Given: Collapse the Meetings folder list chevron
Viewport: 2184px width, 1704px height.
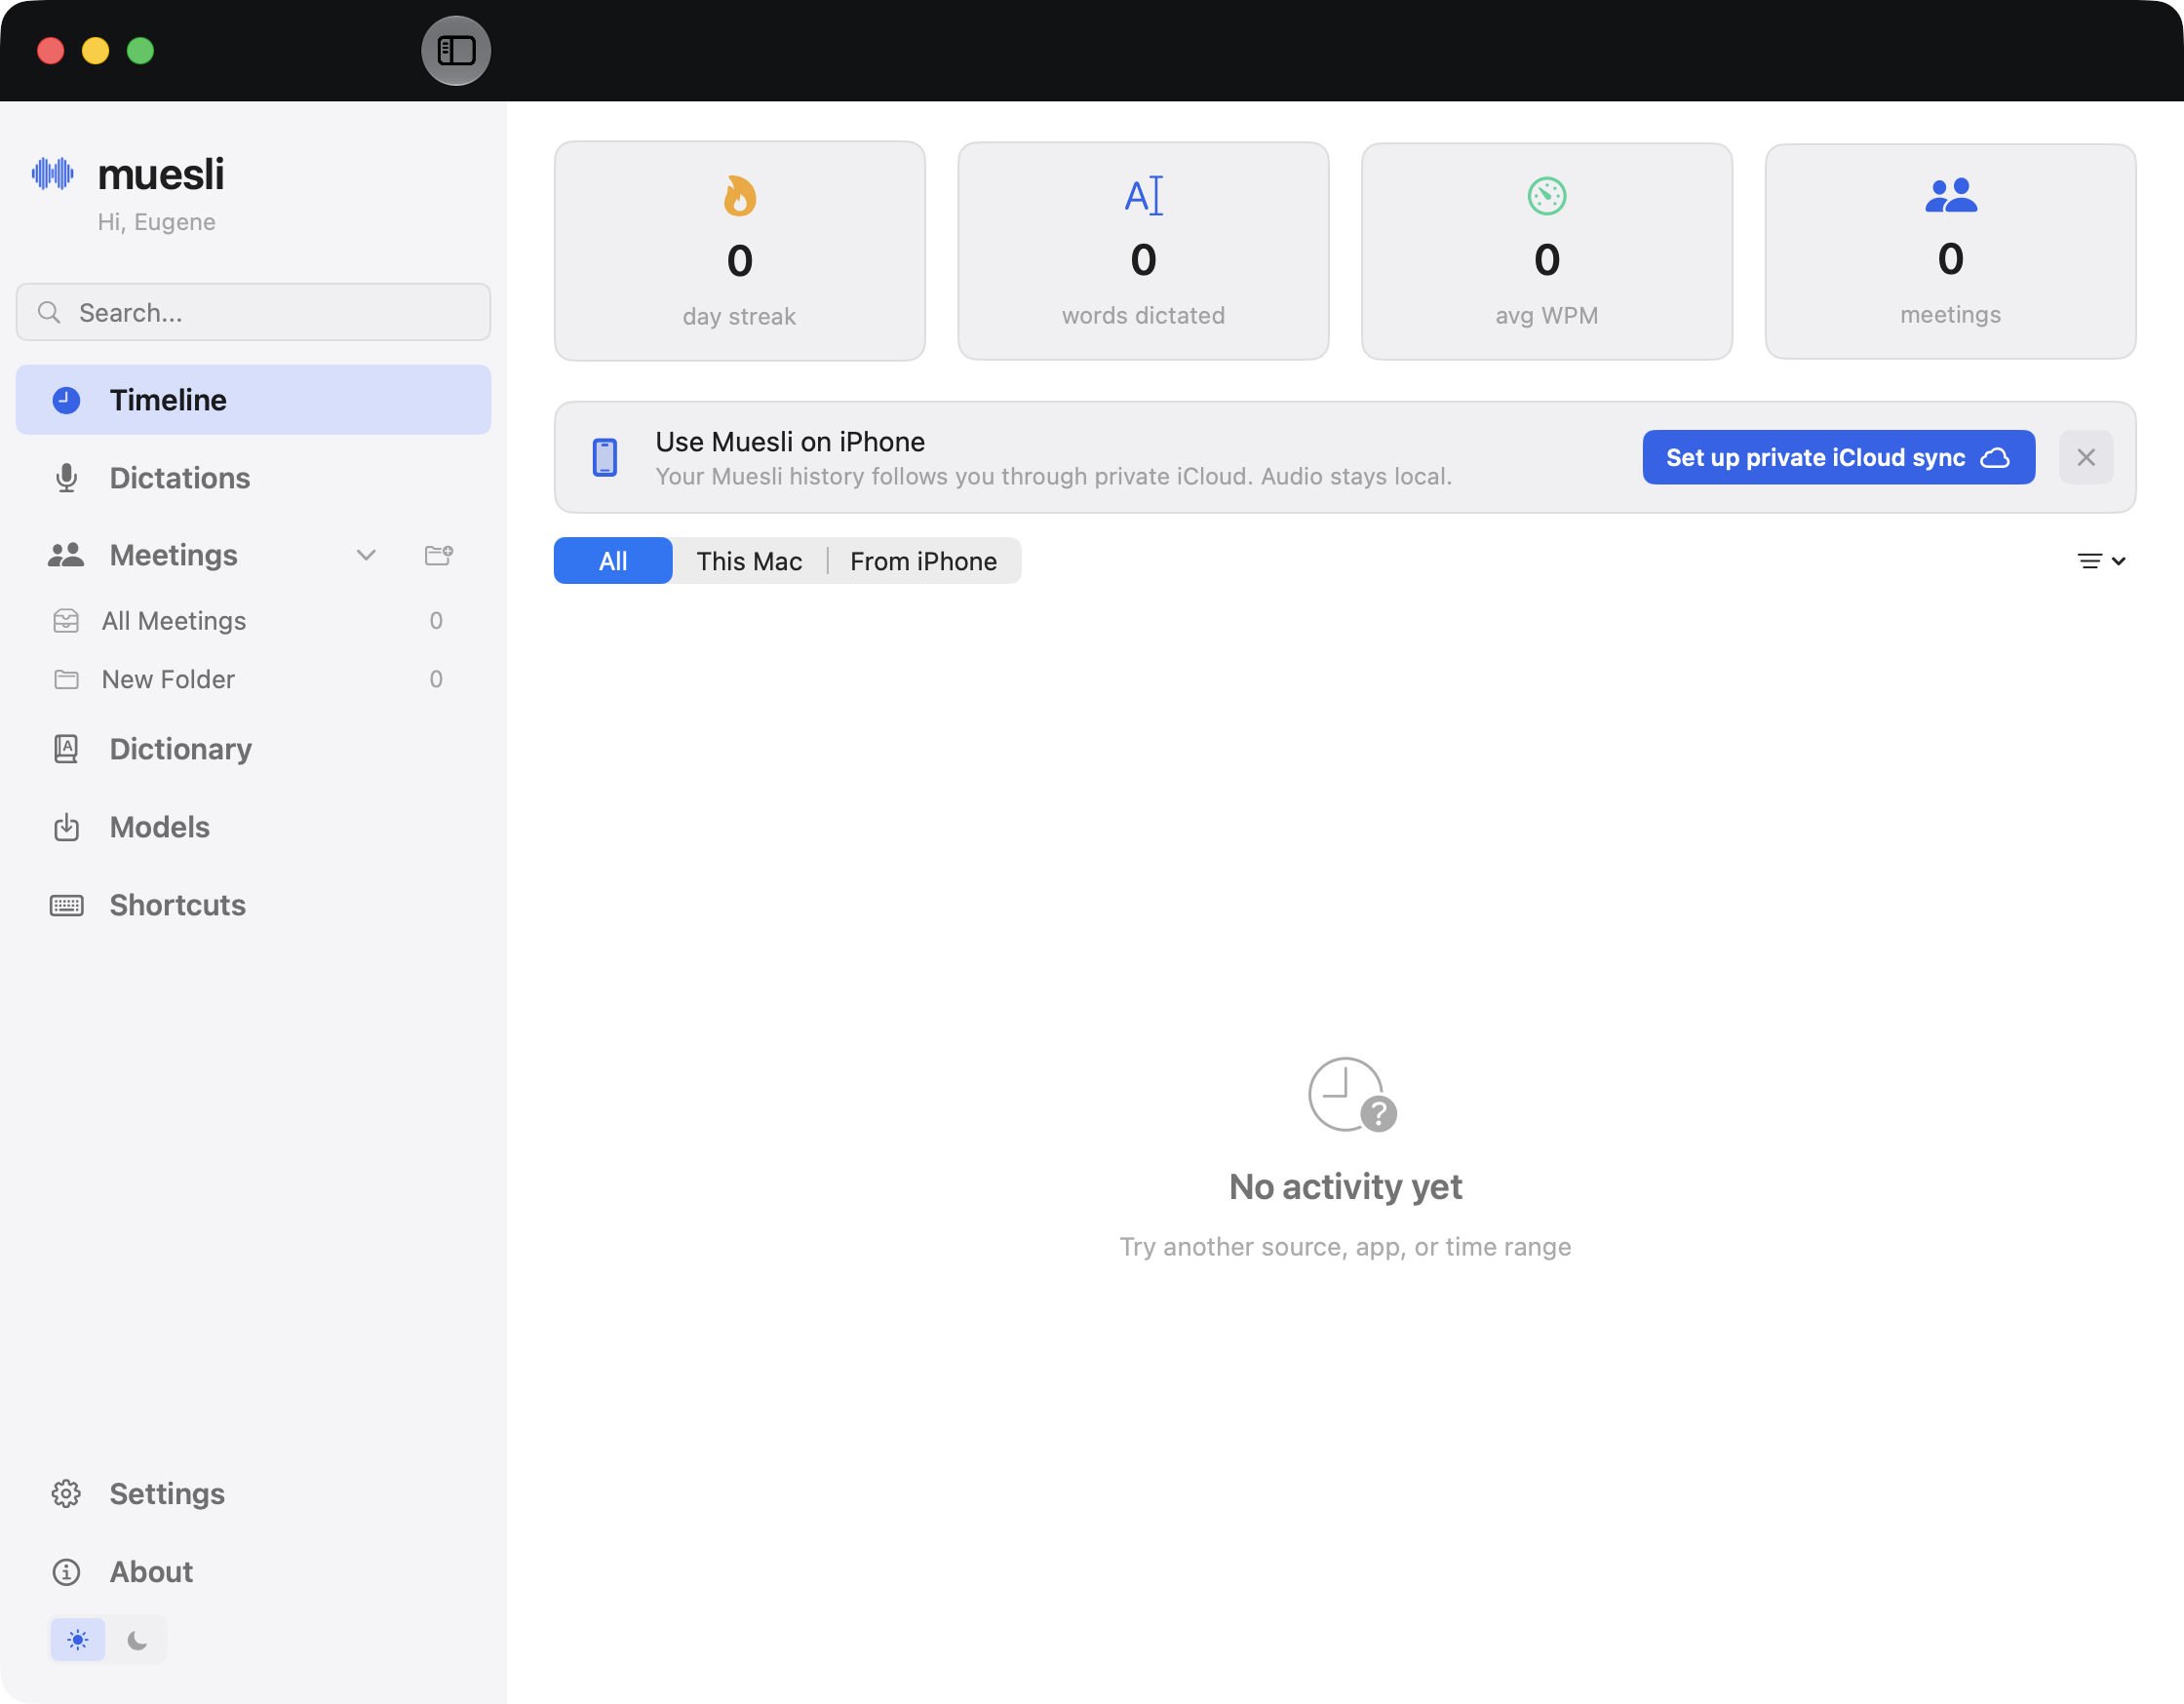Looking at the screenshot, I should (366, 555).
